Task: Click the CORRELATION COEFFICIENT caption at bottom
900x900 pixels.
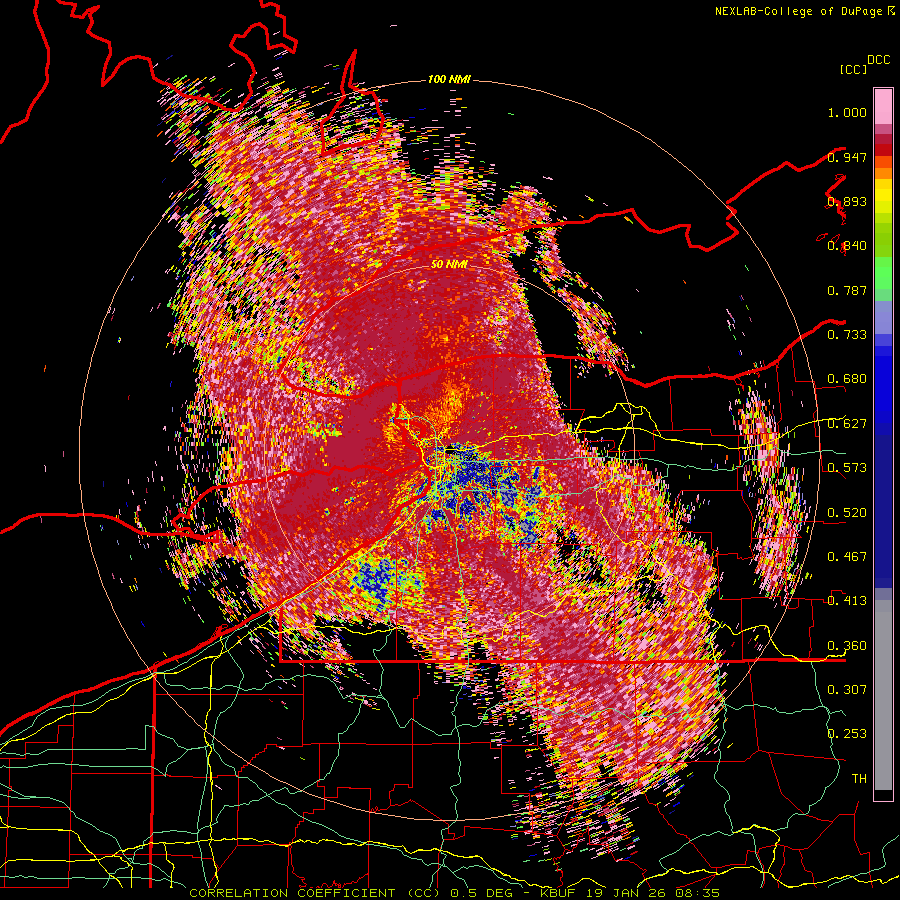Action: (454, 893)
